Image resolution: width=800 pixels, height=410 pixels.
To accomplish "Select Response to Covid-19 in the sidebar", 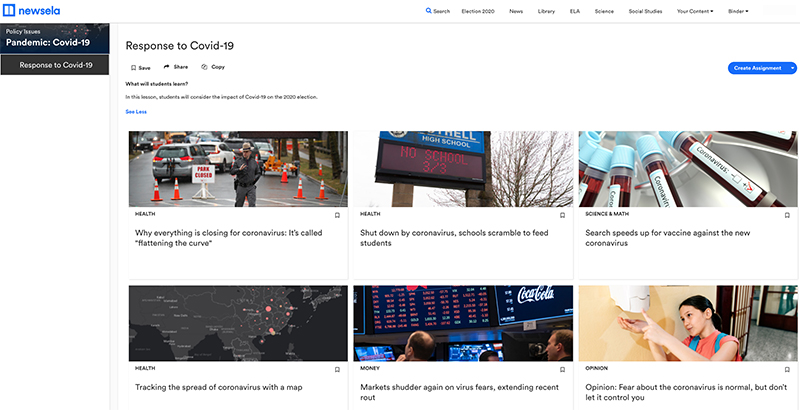I will coord(55,65).
